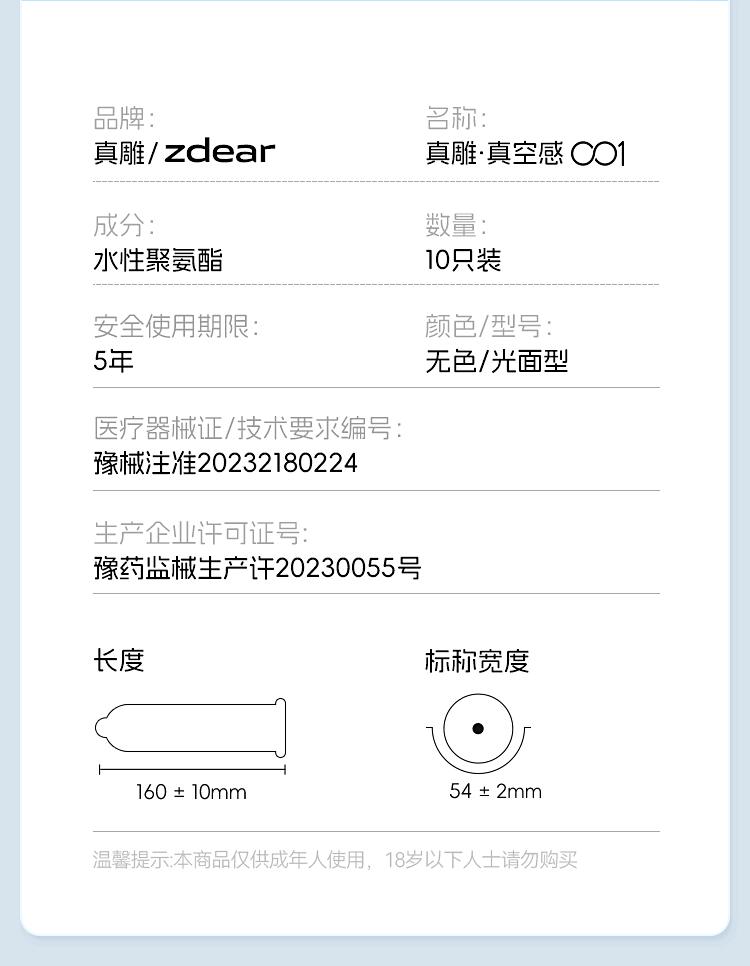Screen dimensions: 750x966
Task: Click the zdear brand logo text
Action: [x=219, y=152]
